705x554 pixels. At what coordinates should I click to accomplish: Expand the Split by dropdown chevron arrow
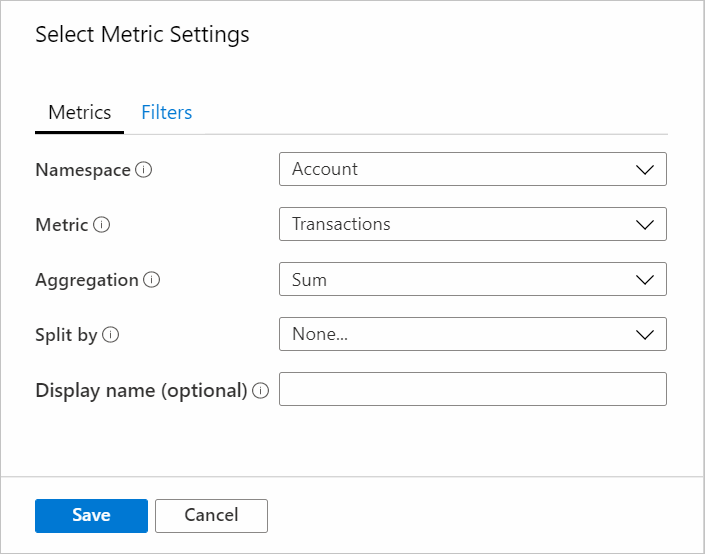pos(644,335)
